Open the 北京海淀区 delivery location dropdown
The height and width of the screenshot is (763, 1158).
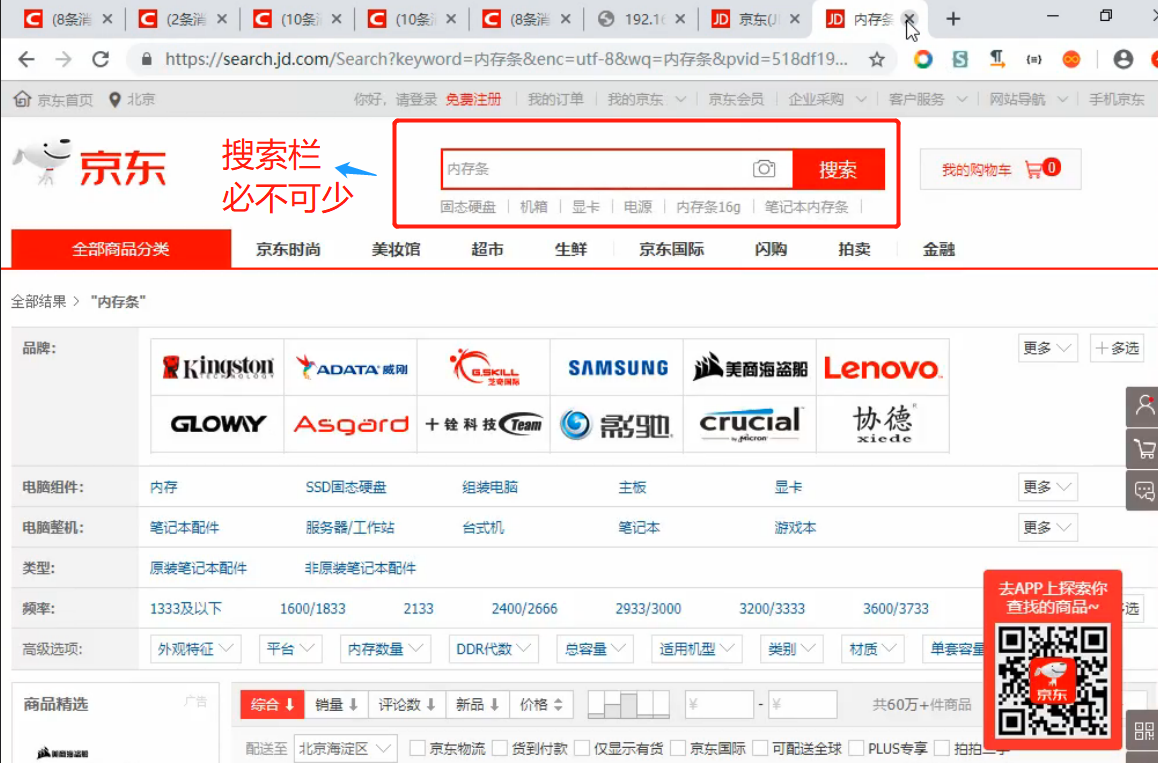[x=345, y=747]
